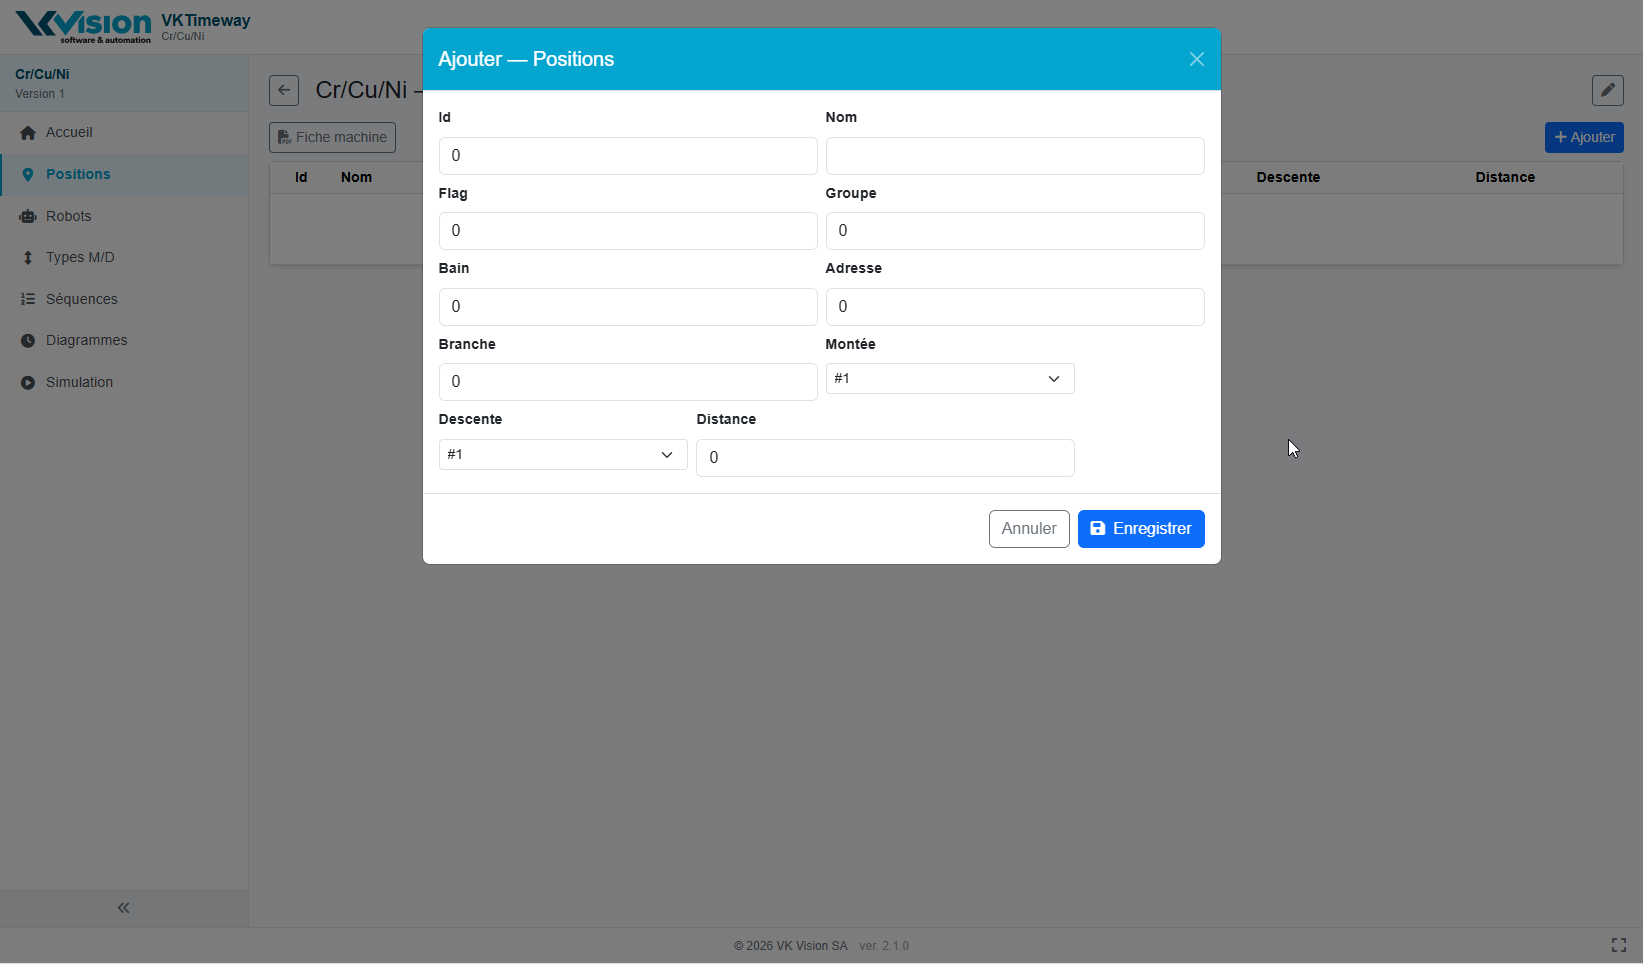The width and height of the screenshot is (1643, 964).
Task: Close the Ajouter Positions dialog
Action: (1196, 59)
